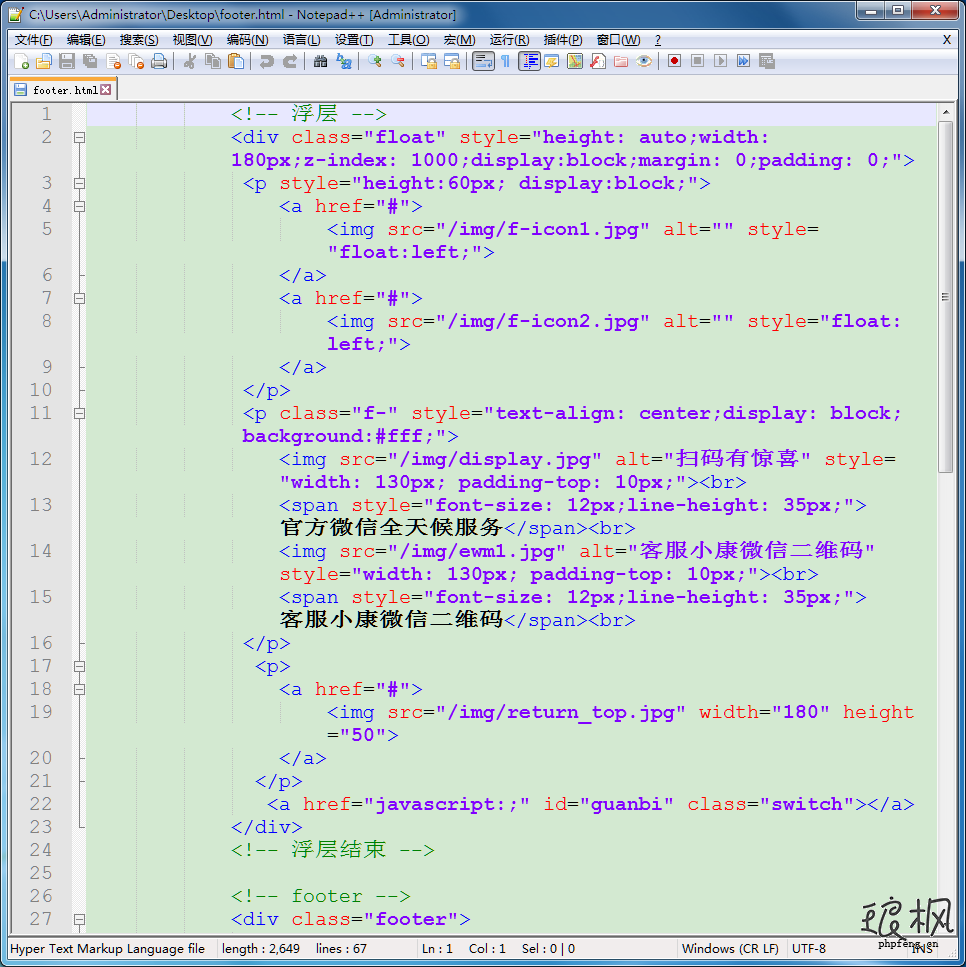Click the Redo arrow icon
This screenshot has height=967, width=966.
click(289, 61)
